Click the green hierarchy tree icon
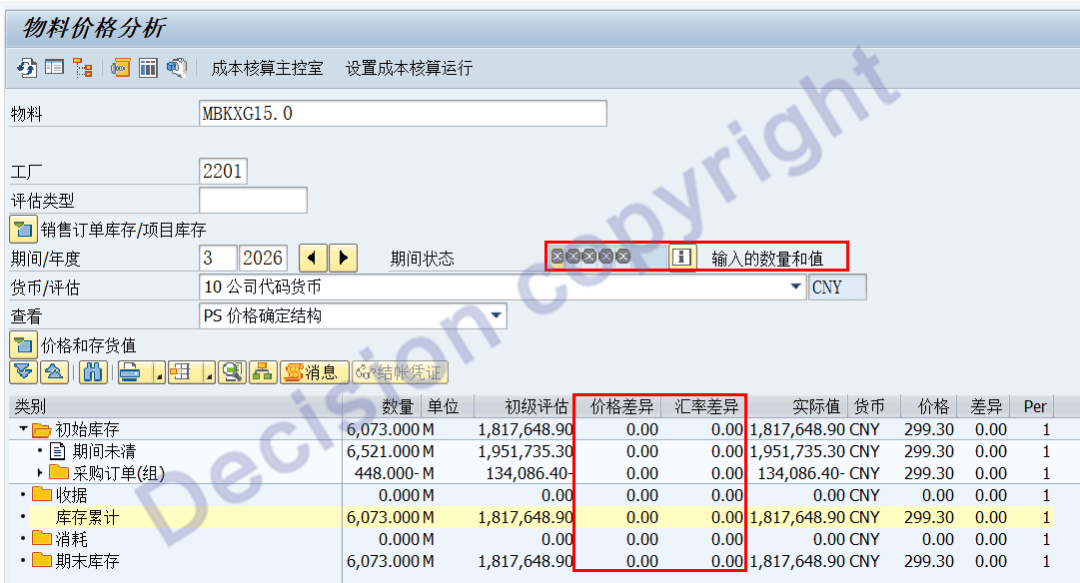 click(263, 373)
